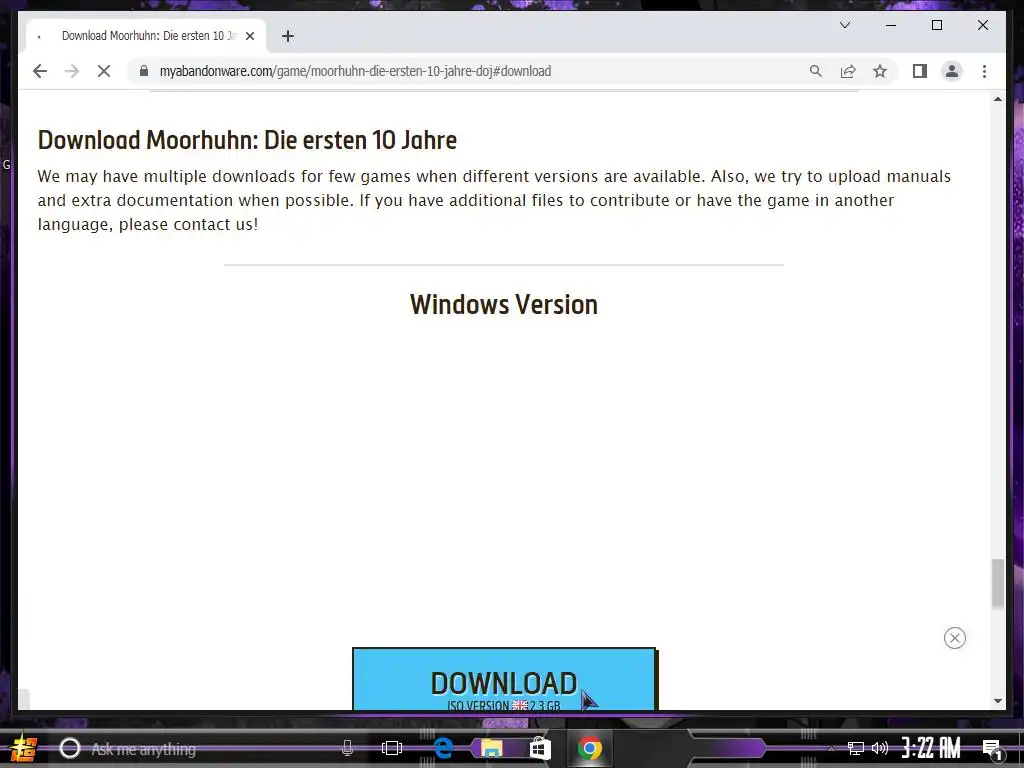The height and width of the screenshot is (768, 1024).
Task: Dismiss the ad with circled X
Action: [955, 638]
